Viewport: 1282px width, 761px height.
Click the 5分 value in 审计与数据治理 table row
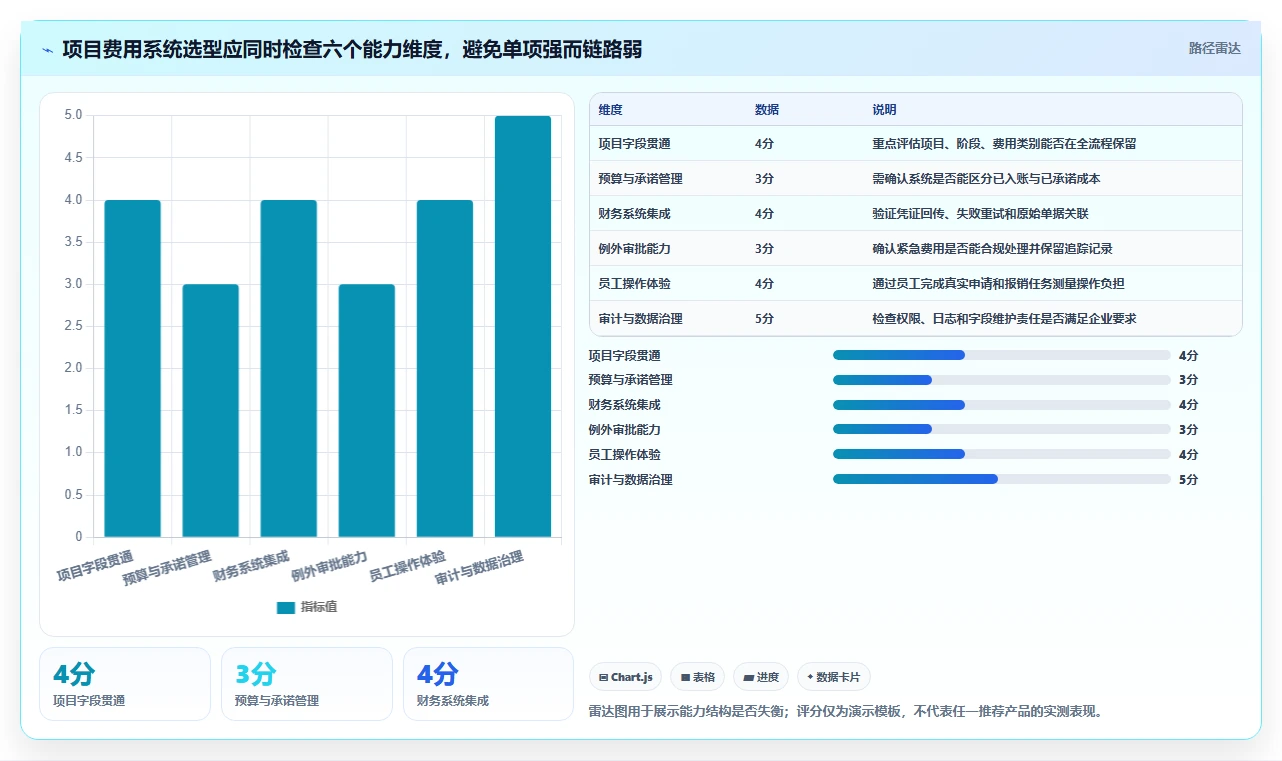click(x=764, y=319)
